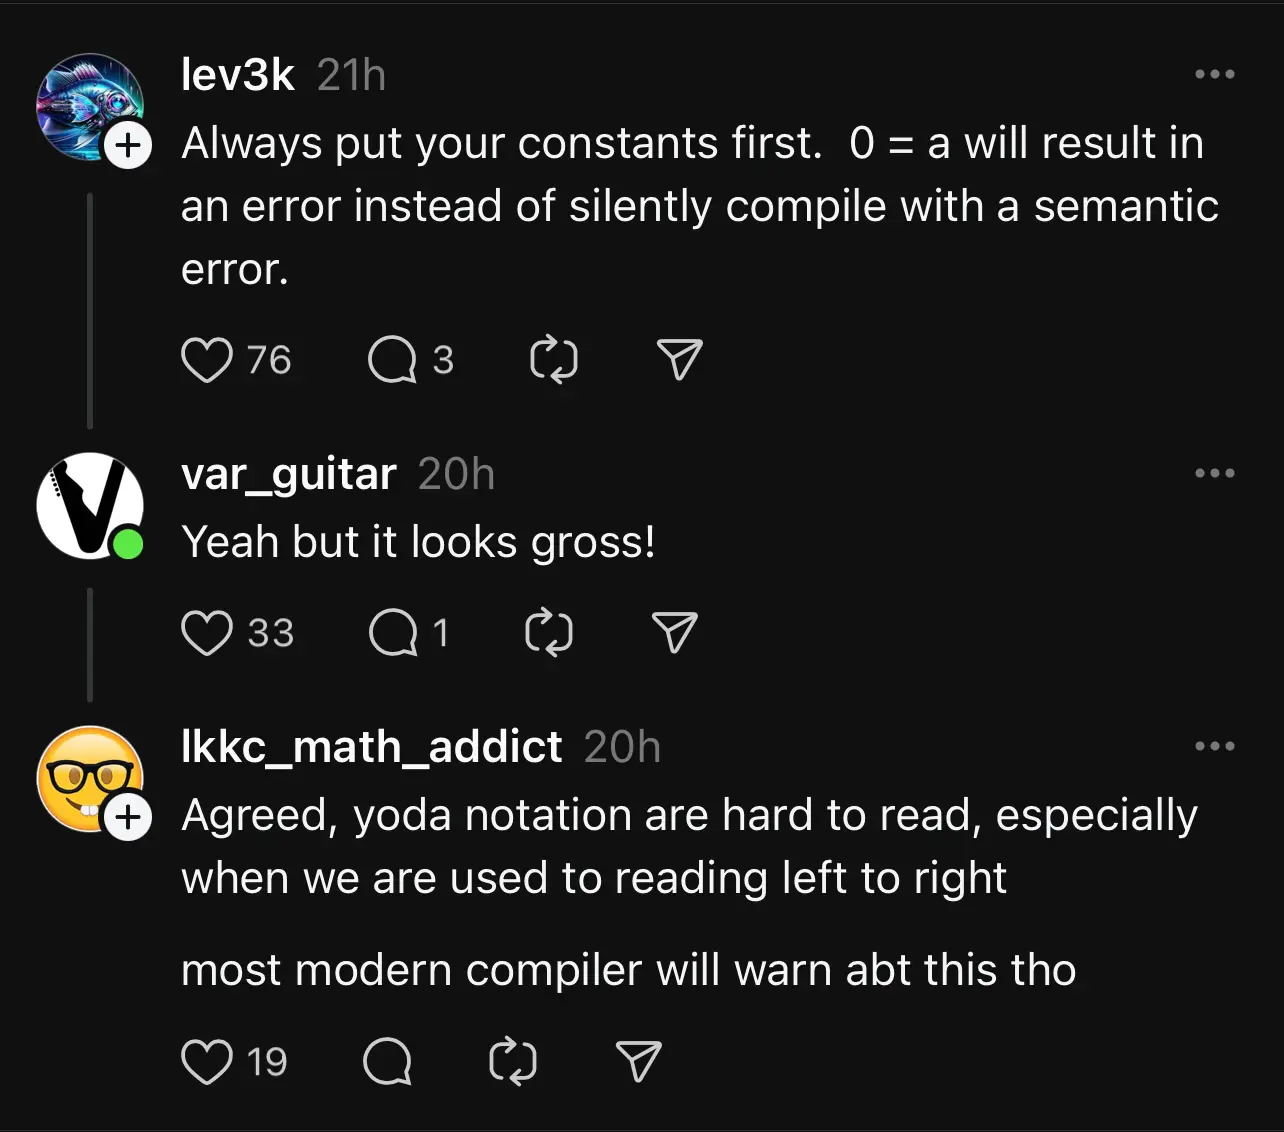Share var_guitar's reply

point(675,633)
